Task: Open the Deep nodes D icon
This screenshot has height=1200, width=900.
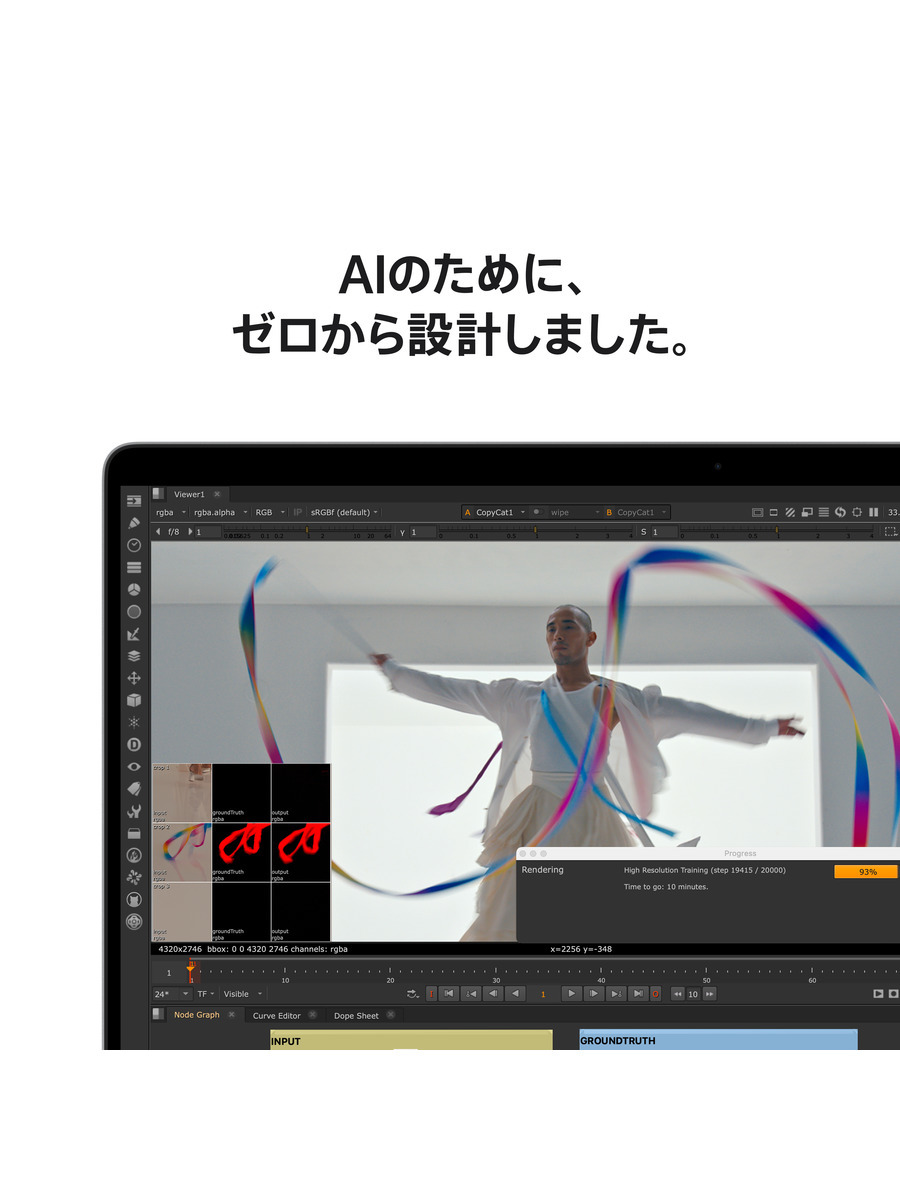Action: tap(134, 745)
